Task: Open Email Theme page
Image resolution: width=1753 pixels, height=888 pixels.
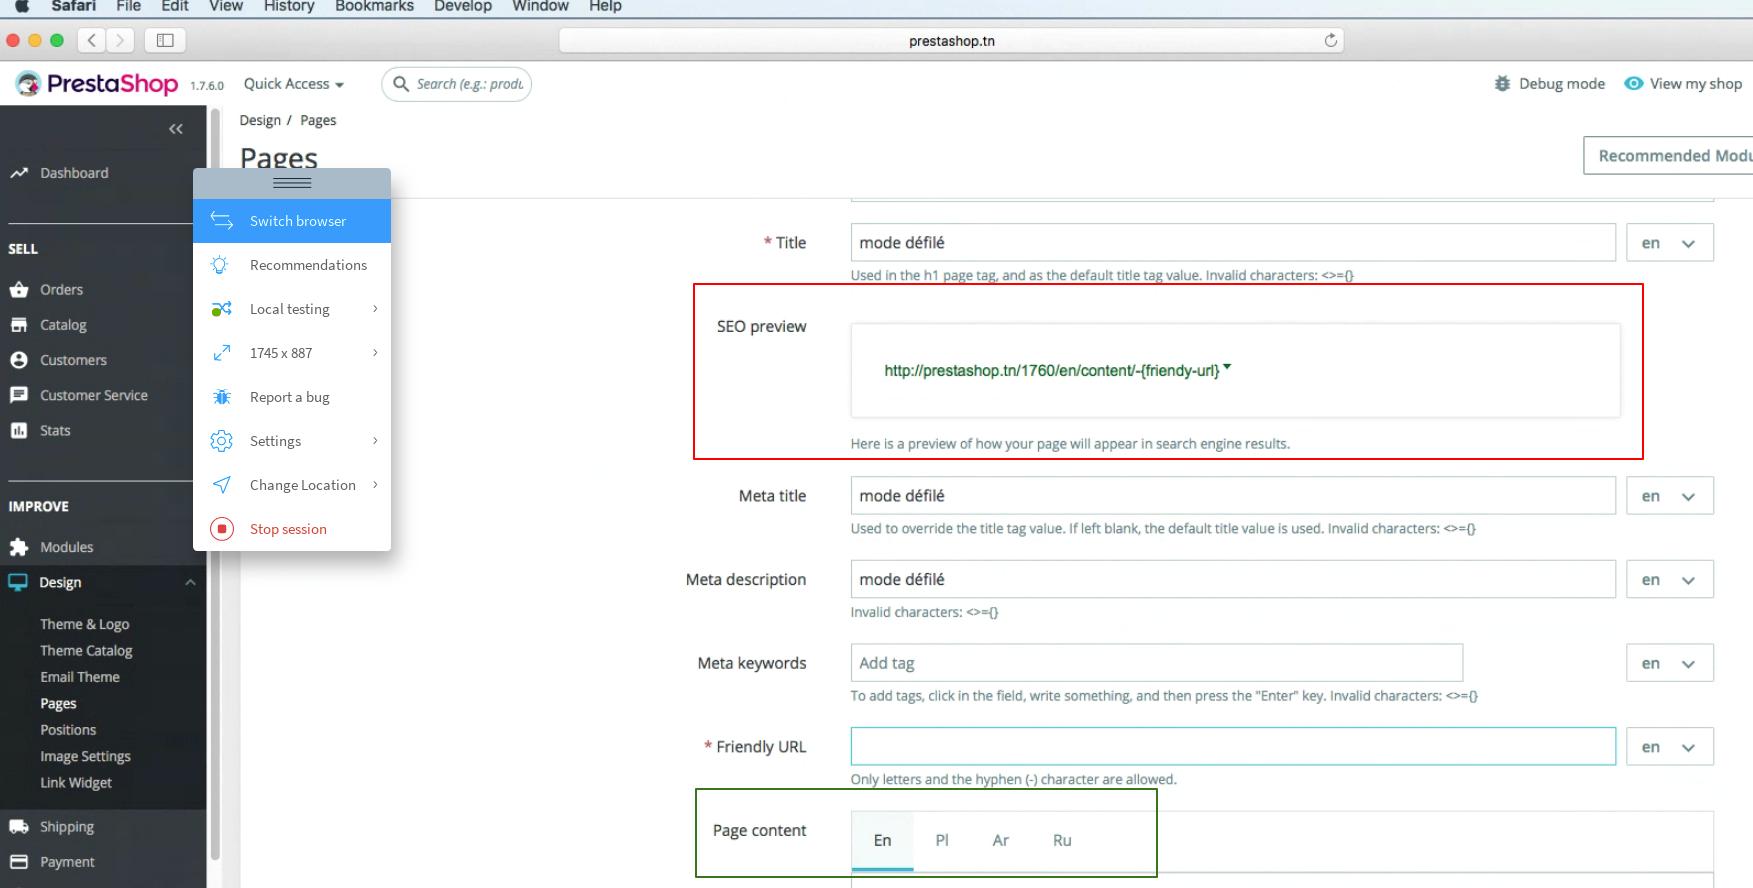Action: coord(80,677)
